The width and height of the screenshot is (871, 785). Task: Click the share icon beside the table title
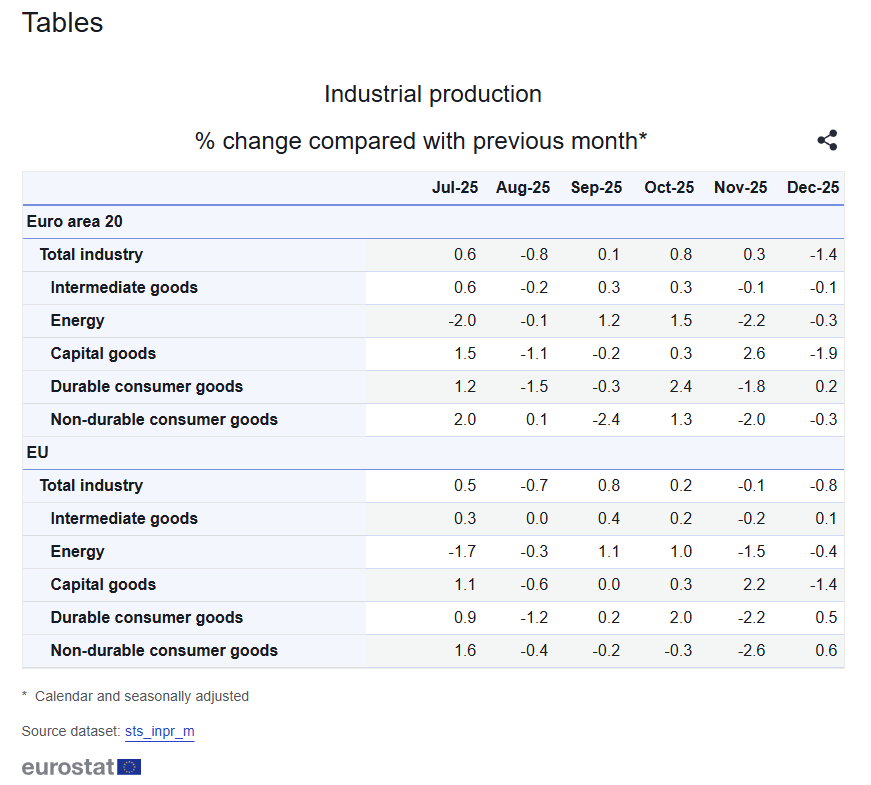click(827, 141)
